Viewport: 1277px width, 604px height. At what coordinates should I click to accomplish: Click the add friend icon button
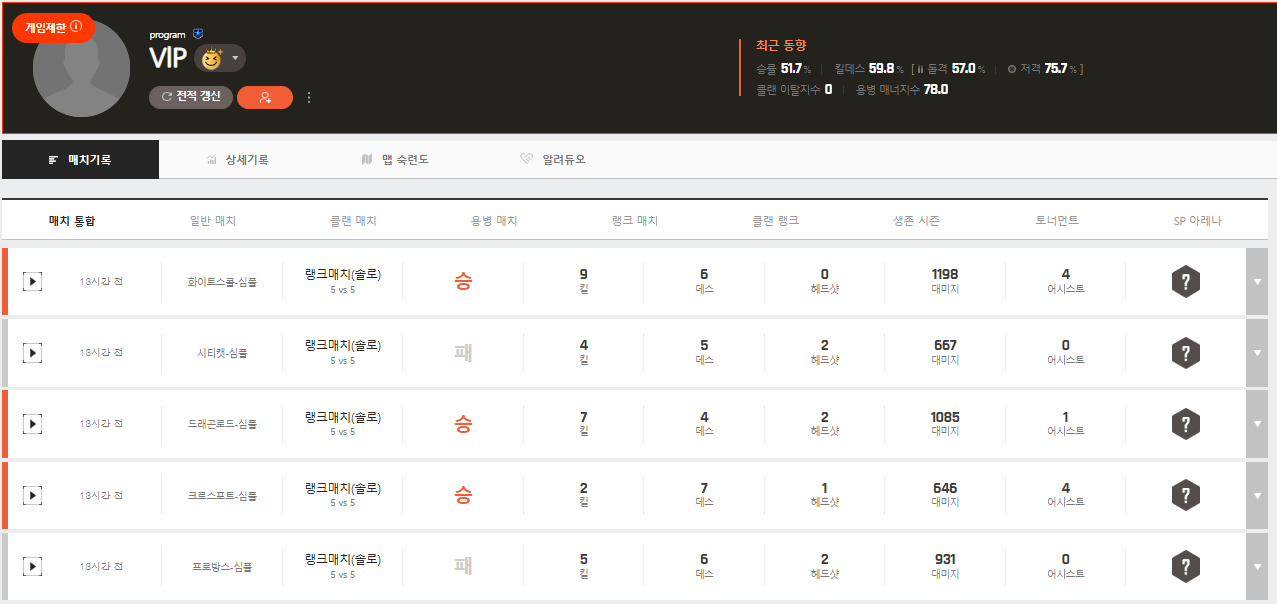(265, 97)
